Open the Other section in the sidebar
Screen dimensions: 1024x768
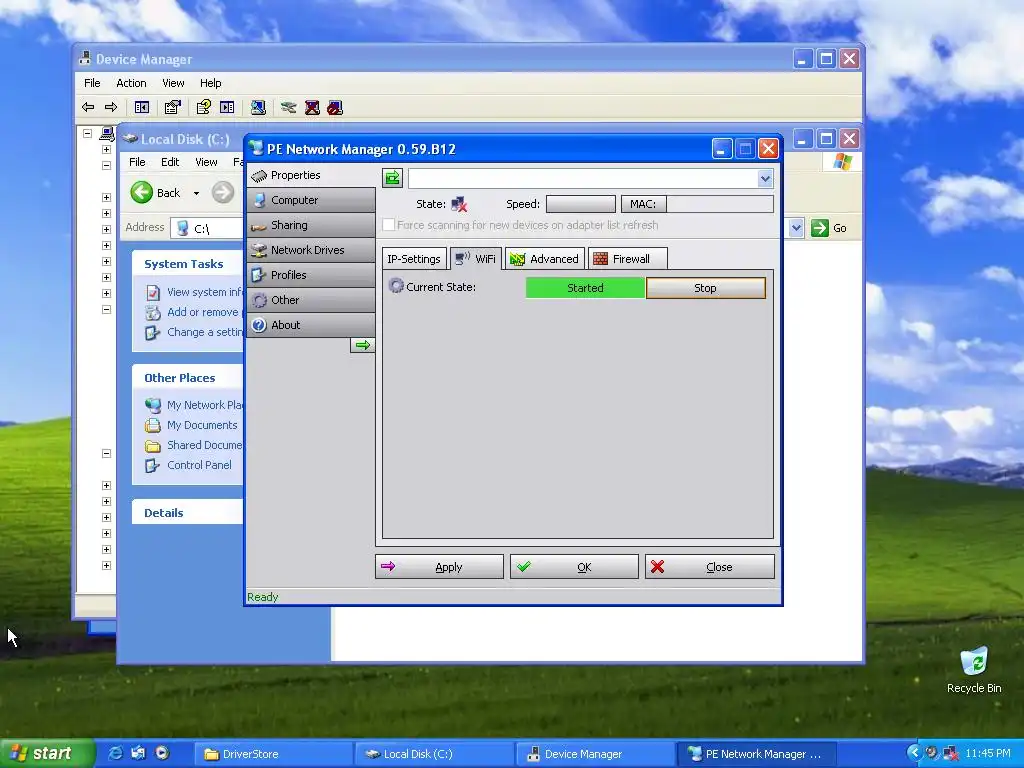click(x=311, y=300)
